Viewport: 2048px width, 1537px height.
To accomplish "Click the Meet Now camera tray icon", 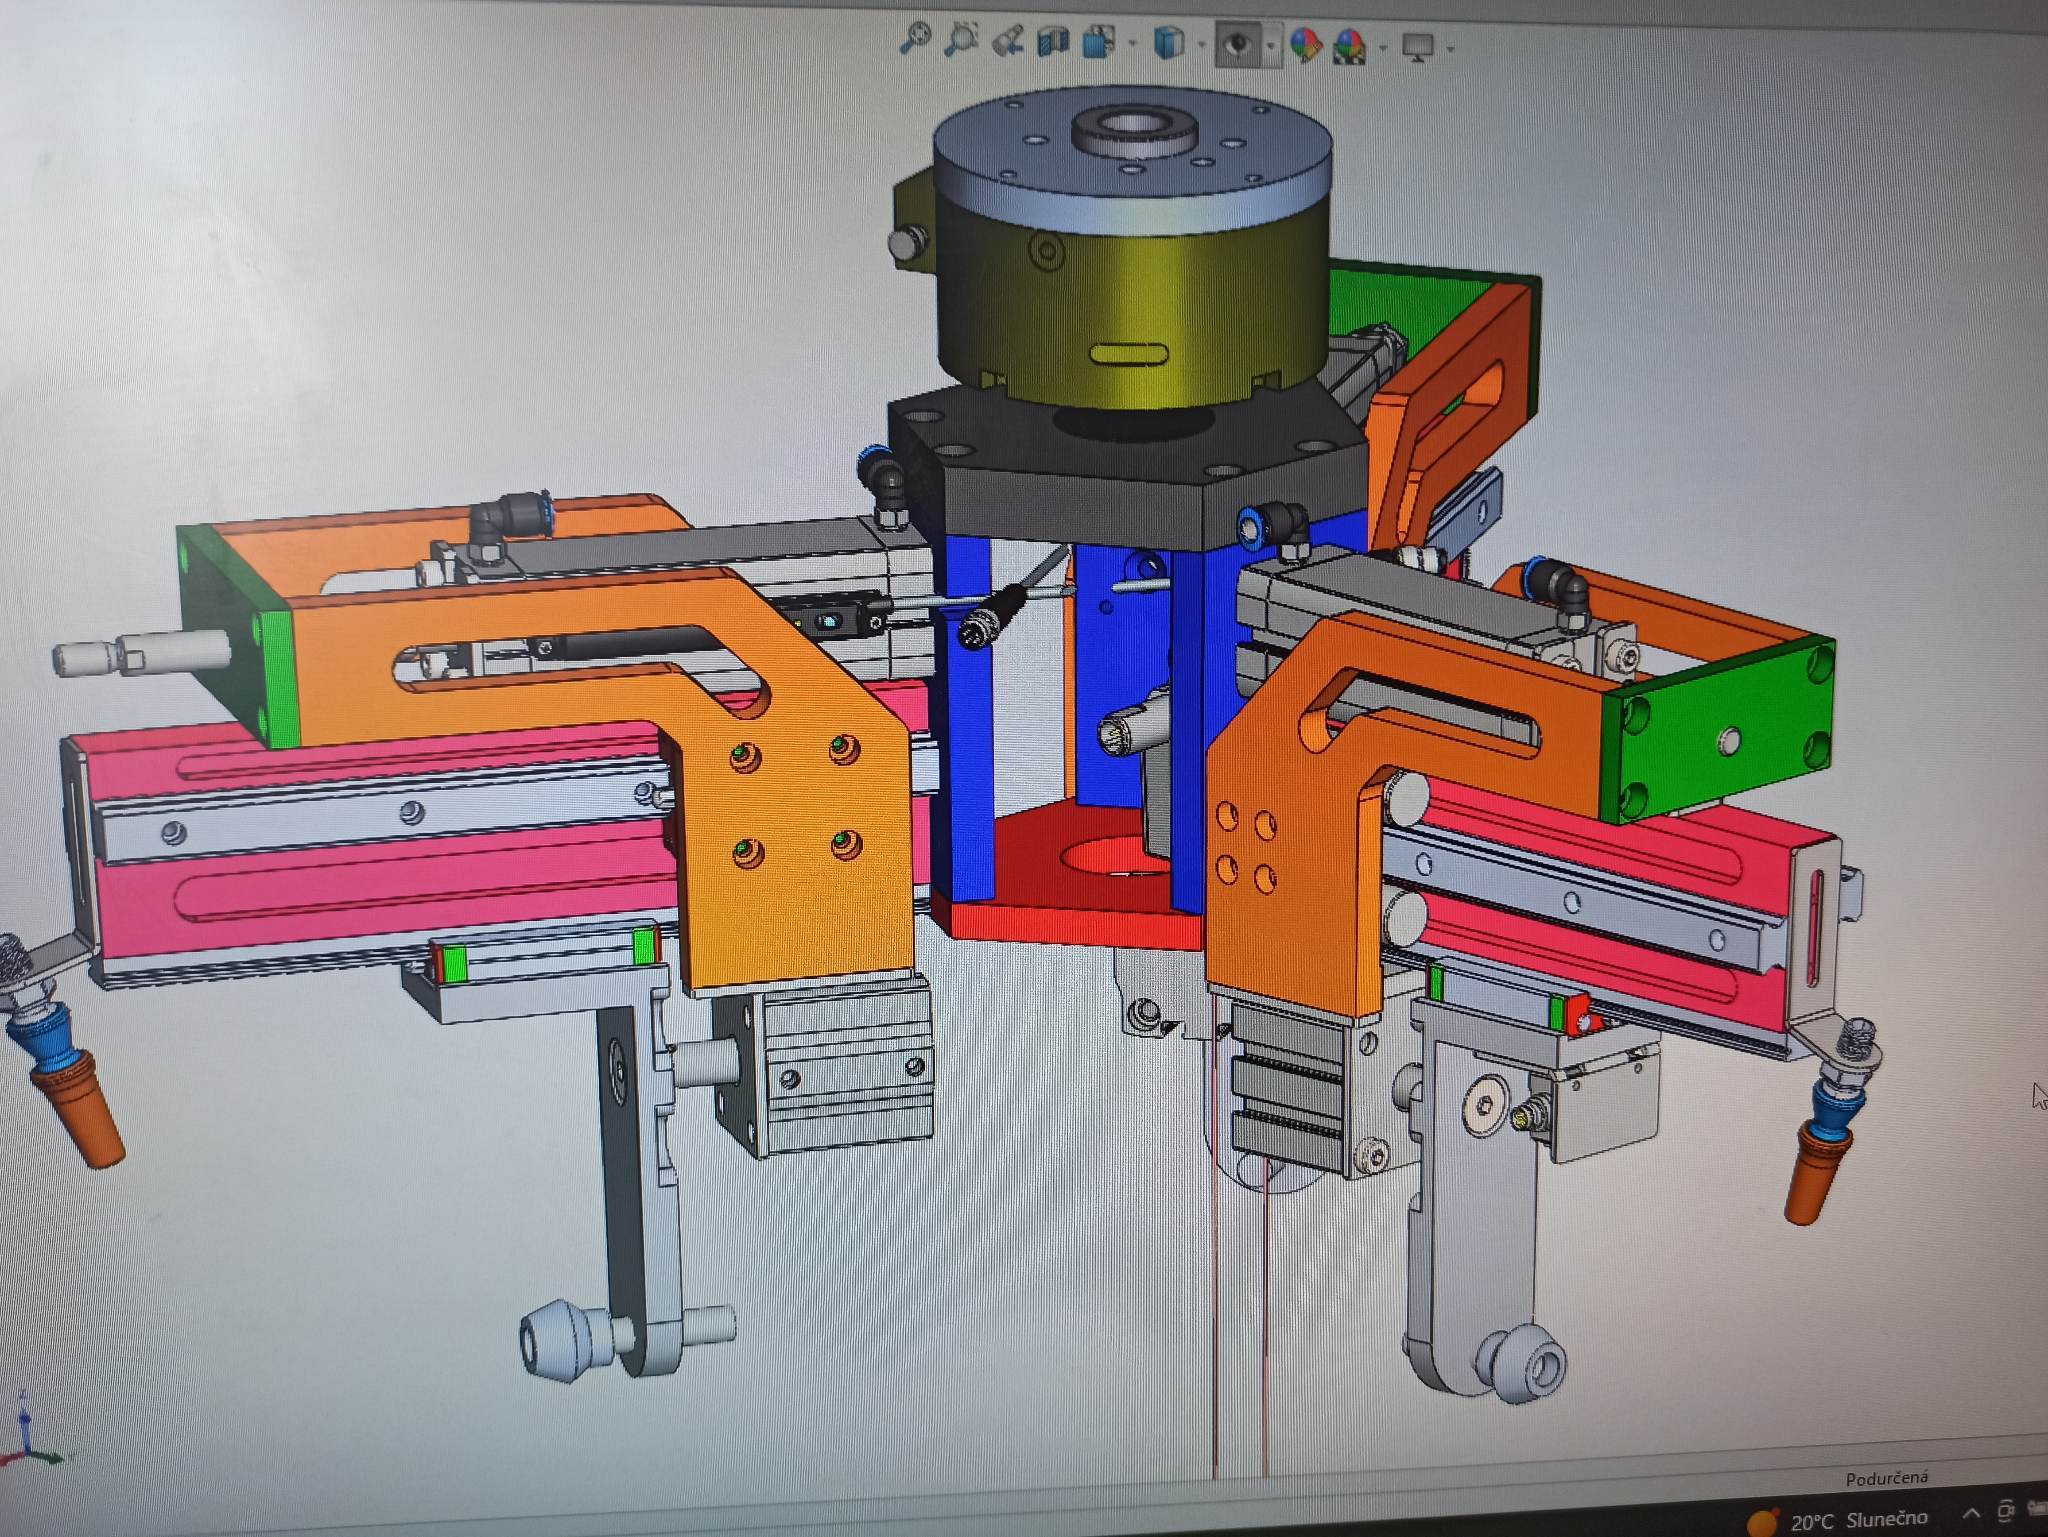I will coord(2005,1510).
